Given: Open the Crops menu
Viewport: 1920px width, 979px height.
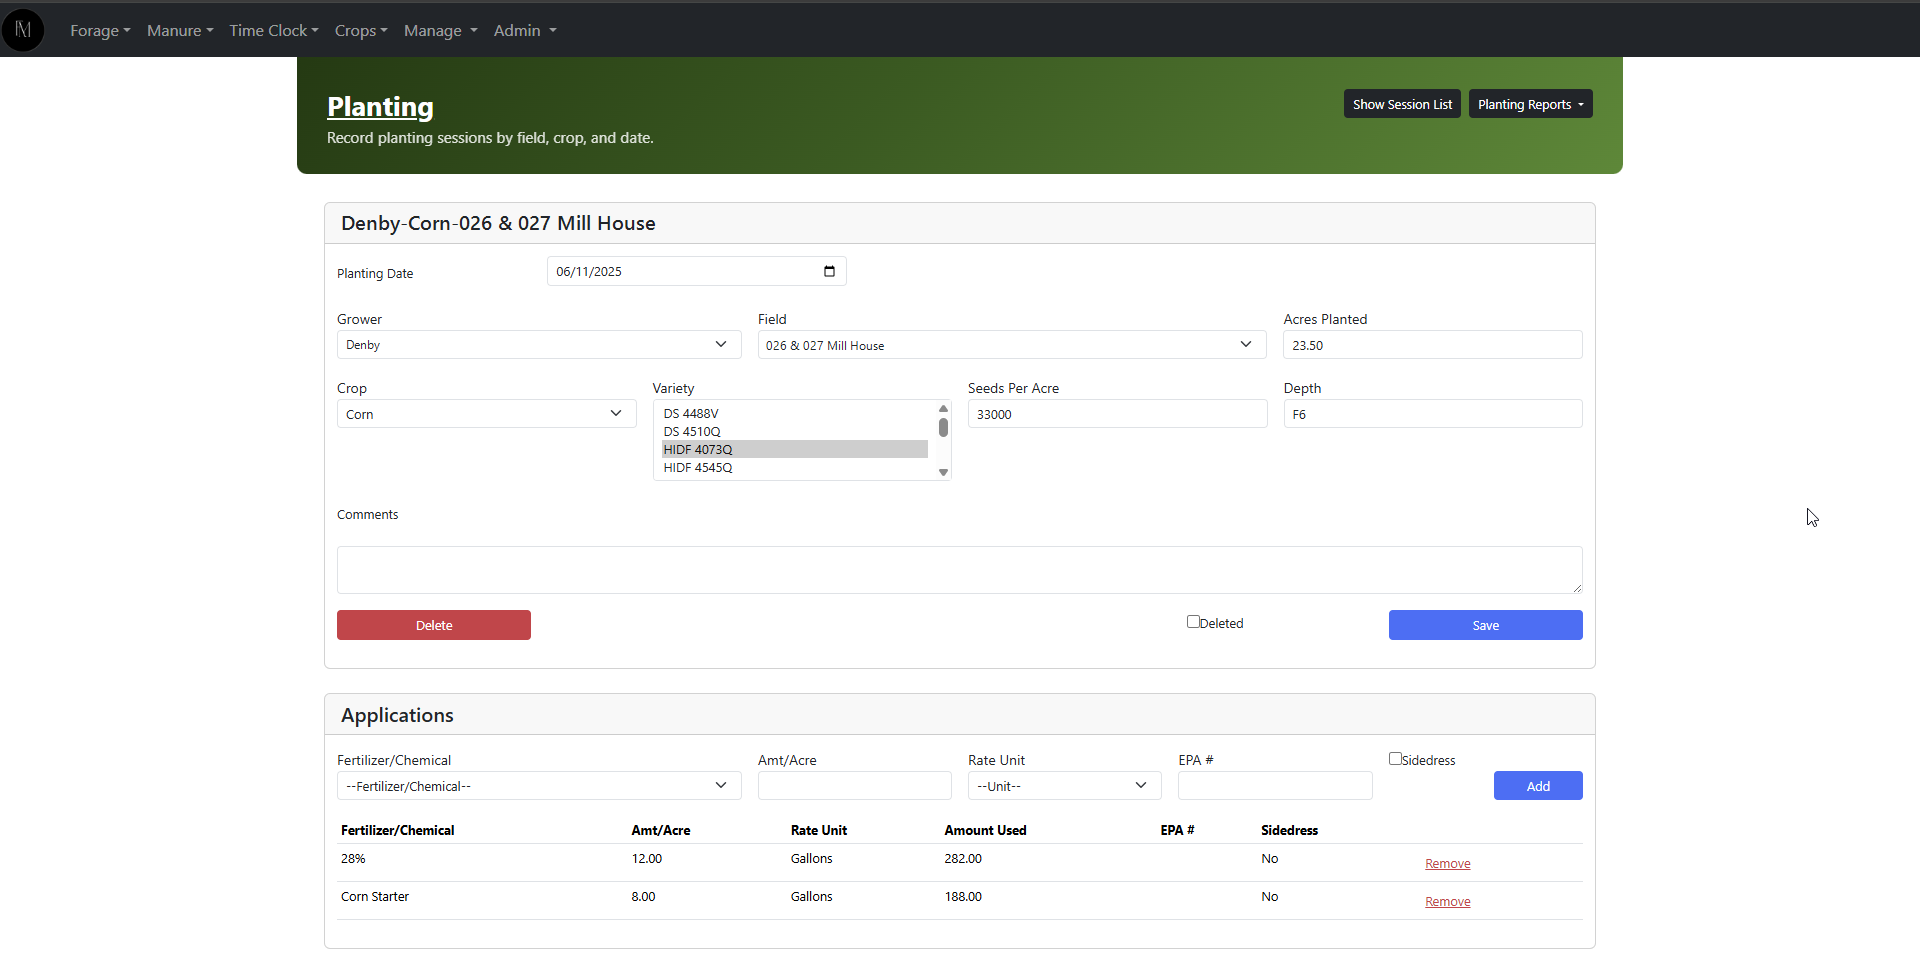Looking at the screenshot, I should tap(361, 31).
